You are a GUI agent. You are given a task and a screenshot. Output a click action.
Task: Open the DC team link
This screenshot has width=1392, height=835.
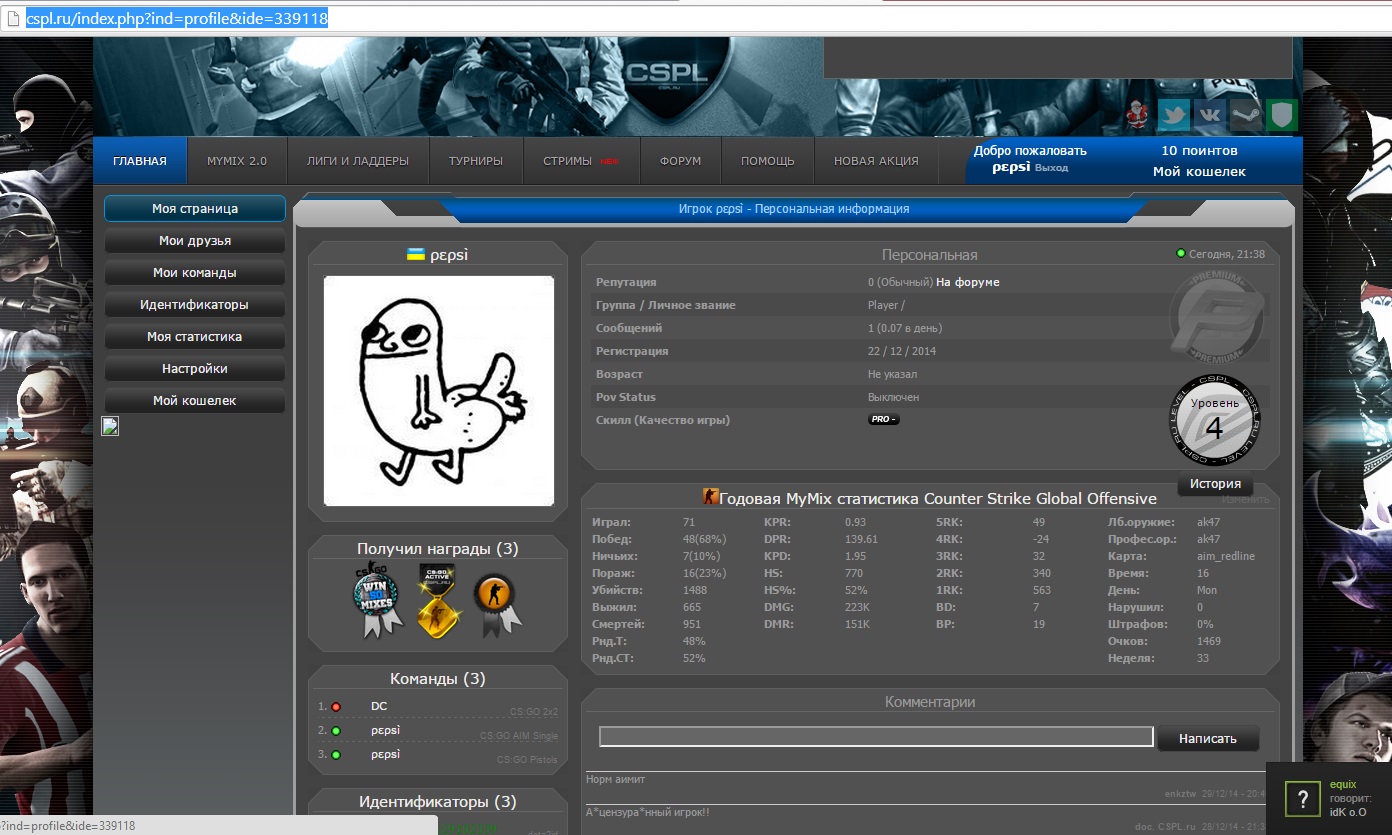click(379, 706)
